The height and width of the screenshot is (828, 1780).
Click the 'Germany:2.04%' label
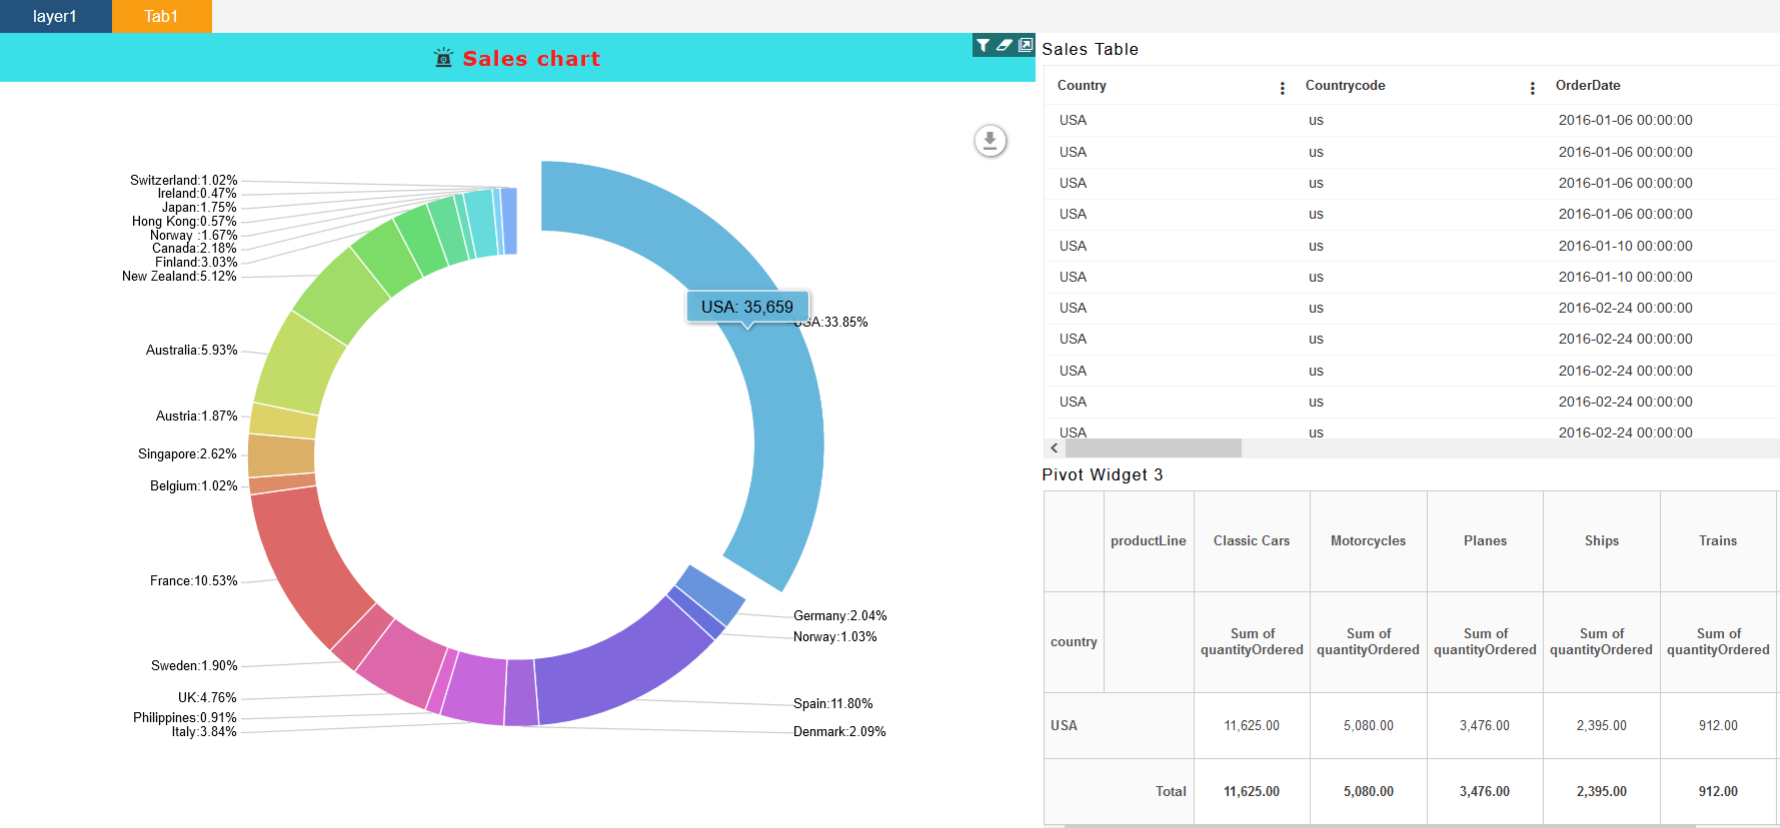840,617
